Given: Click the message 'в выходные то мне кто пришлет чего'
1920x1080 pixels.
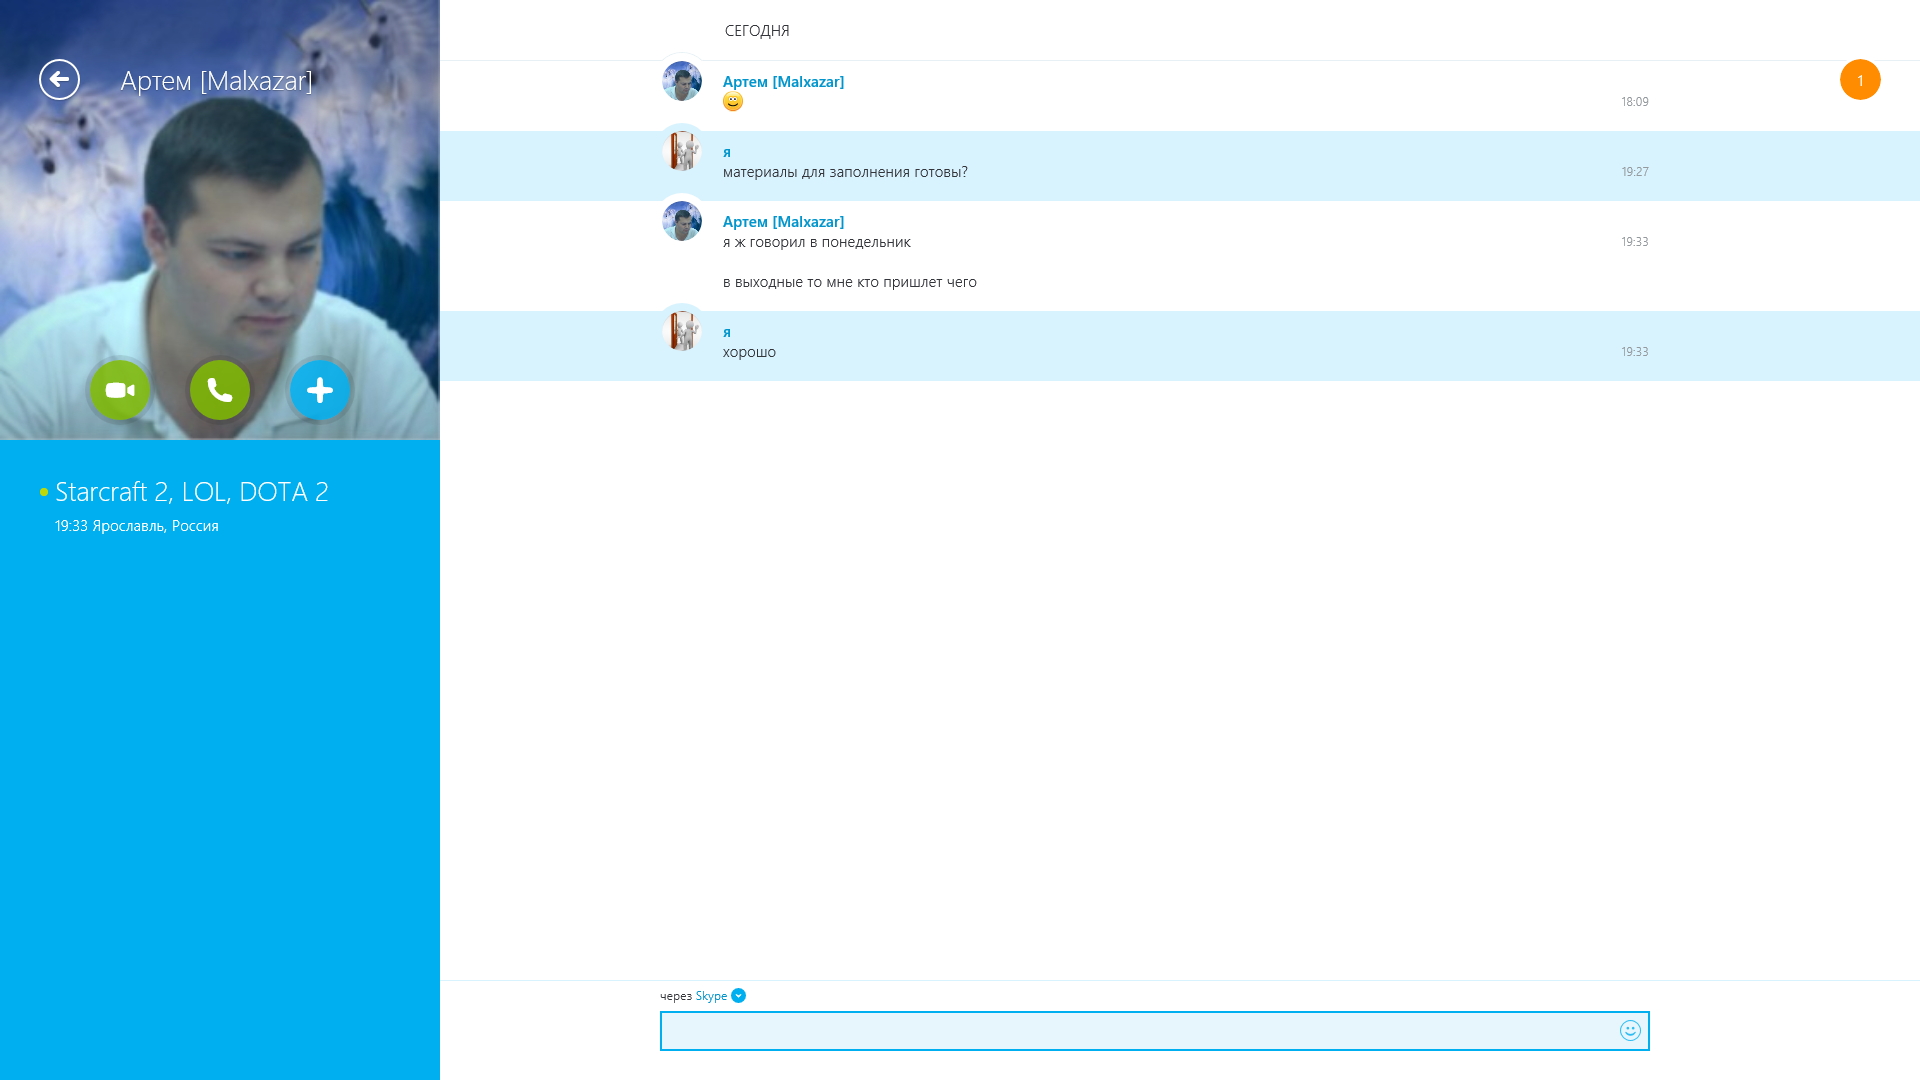Looking at the screenshot, I should pyautogui.click(x=849, y=282).
